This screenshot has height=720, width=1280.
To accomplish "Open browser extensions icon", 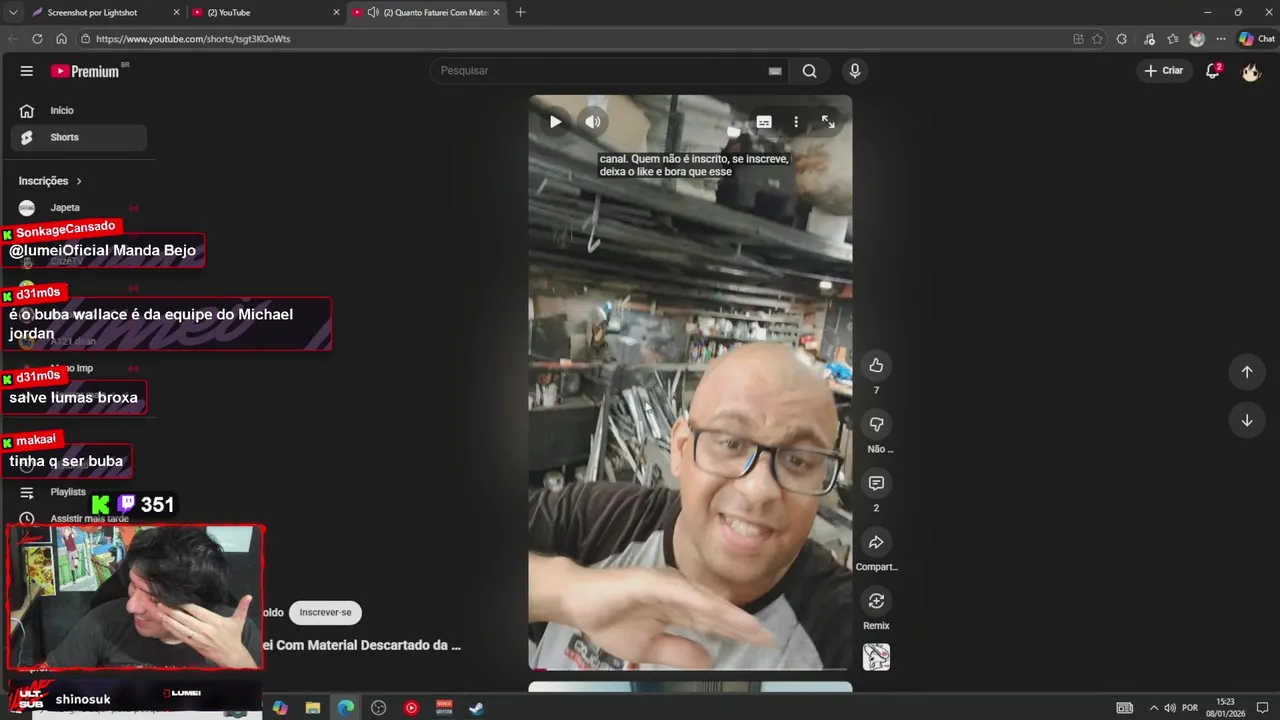I will pyautogui.click(x=1121, y=39).
